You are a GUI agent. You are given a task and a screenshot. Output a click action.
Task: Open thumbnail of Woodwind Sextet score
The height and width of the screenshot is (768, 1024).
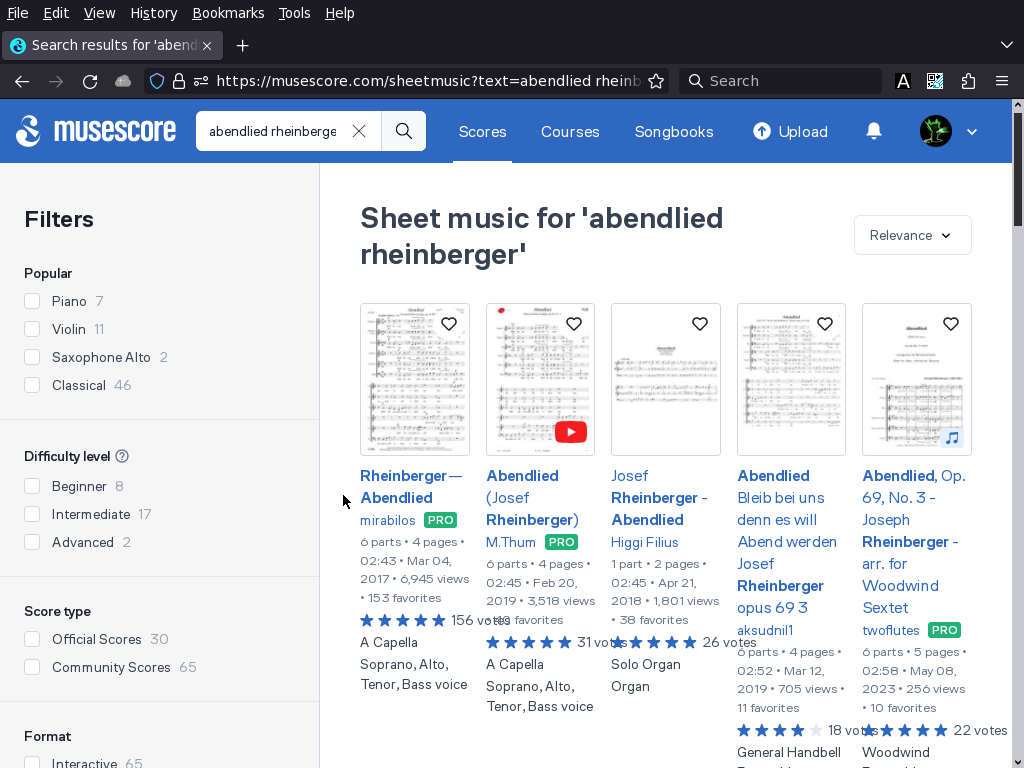coord(917,379)
